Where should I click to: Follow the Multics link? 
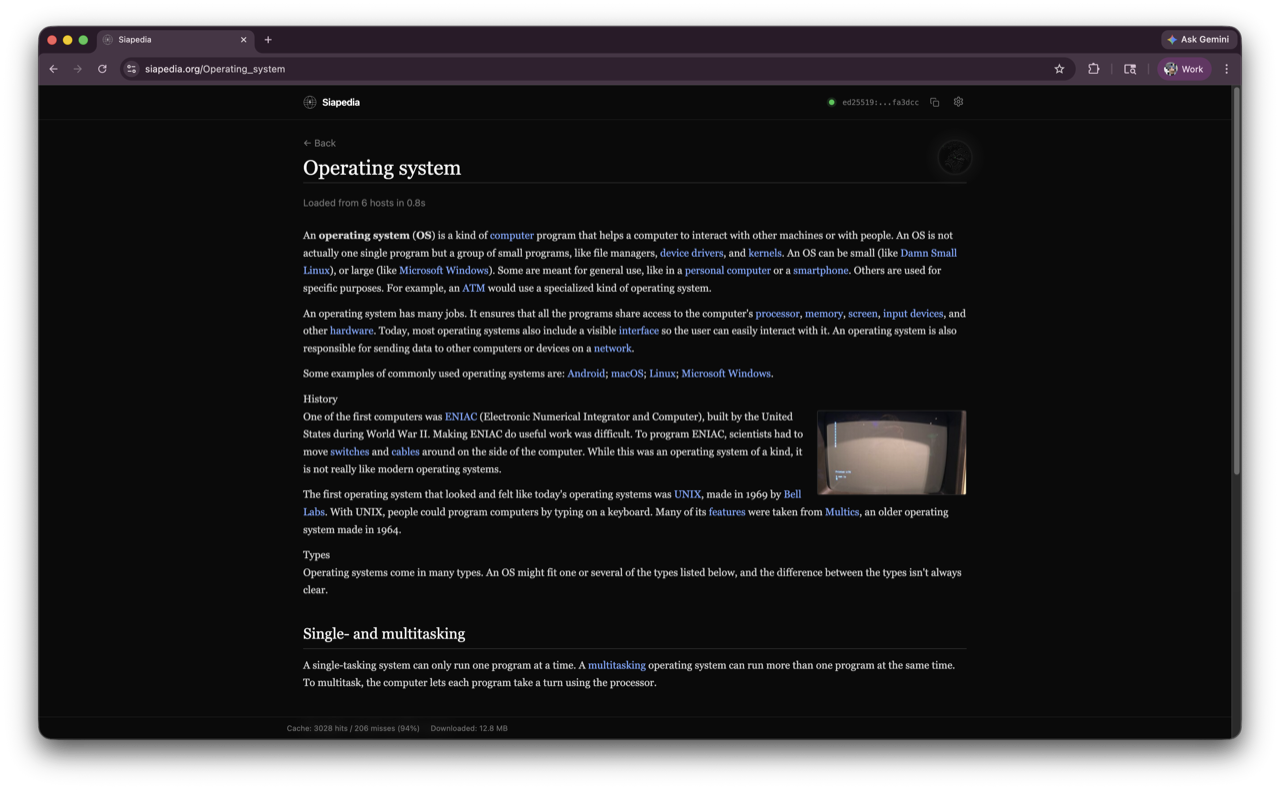click(842, 512)
